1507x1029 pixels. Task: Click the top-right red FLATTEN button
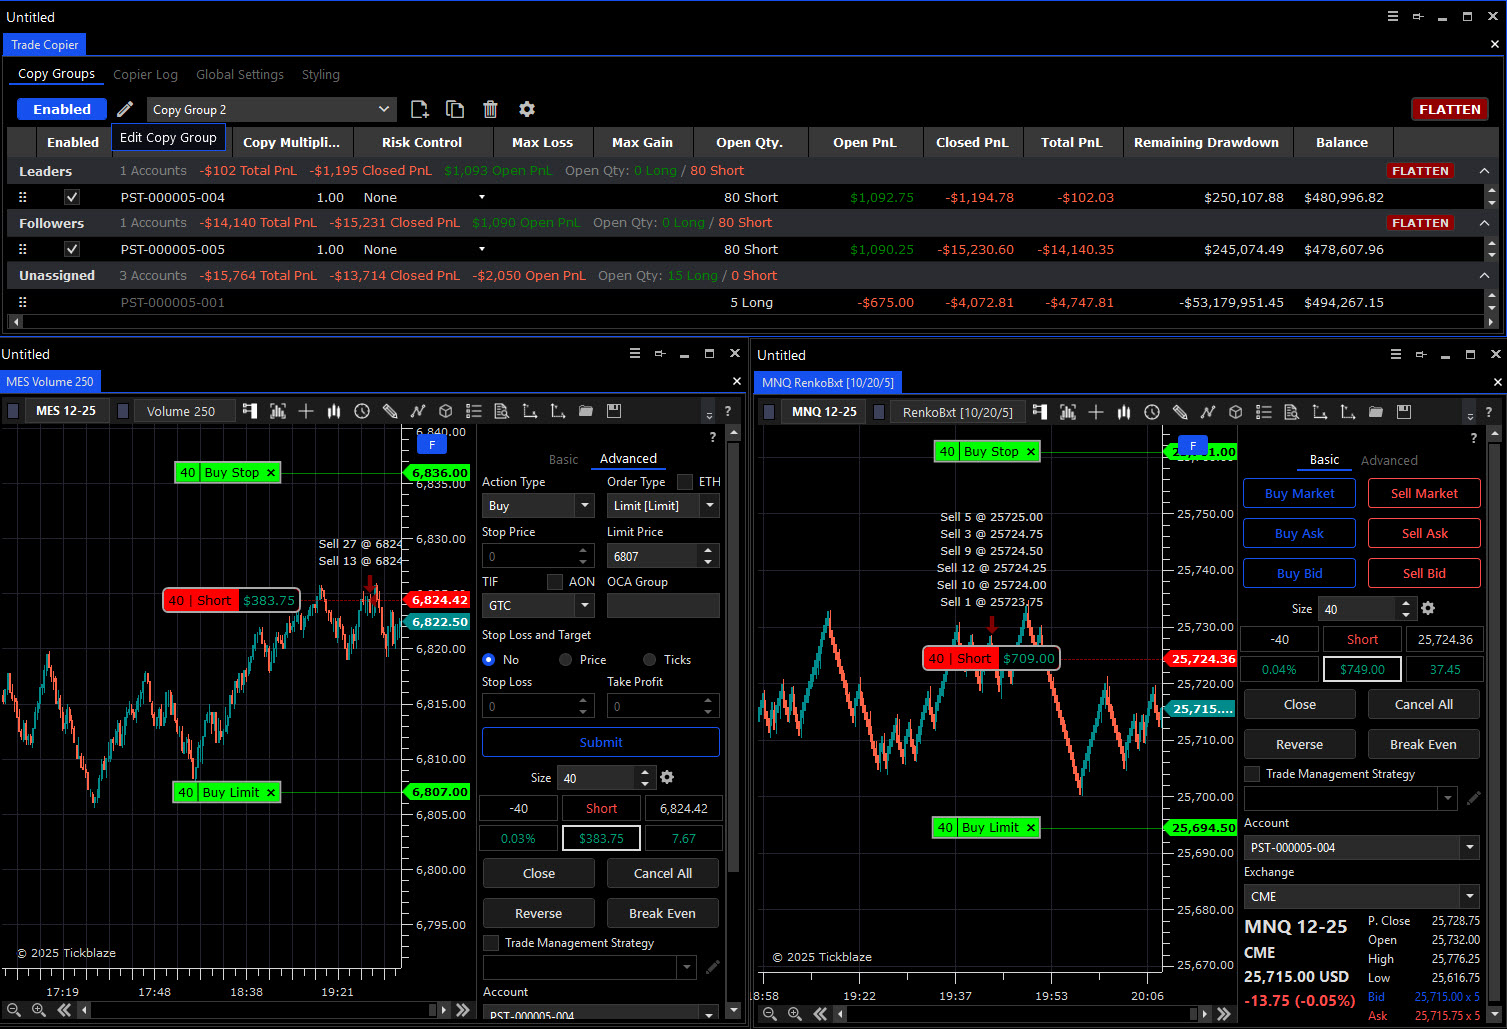[x=1449, y=109]
